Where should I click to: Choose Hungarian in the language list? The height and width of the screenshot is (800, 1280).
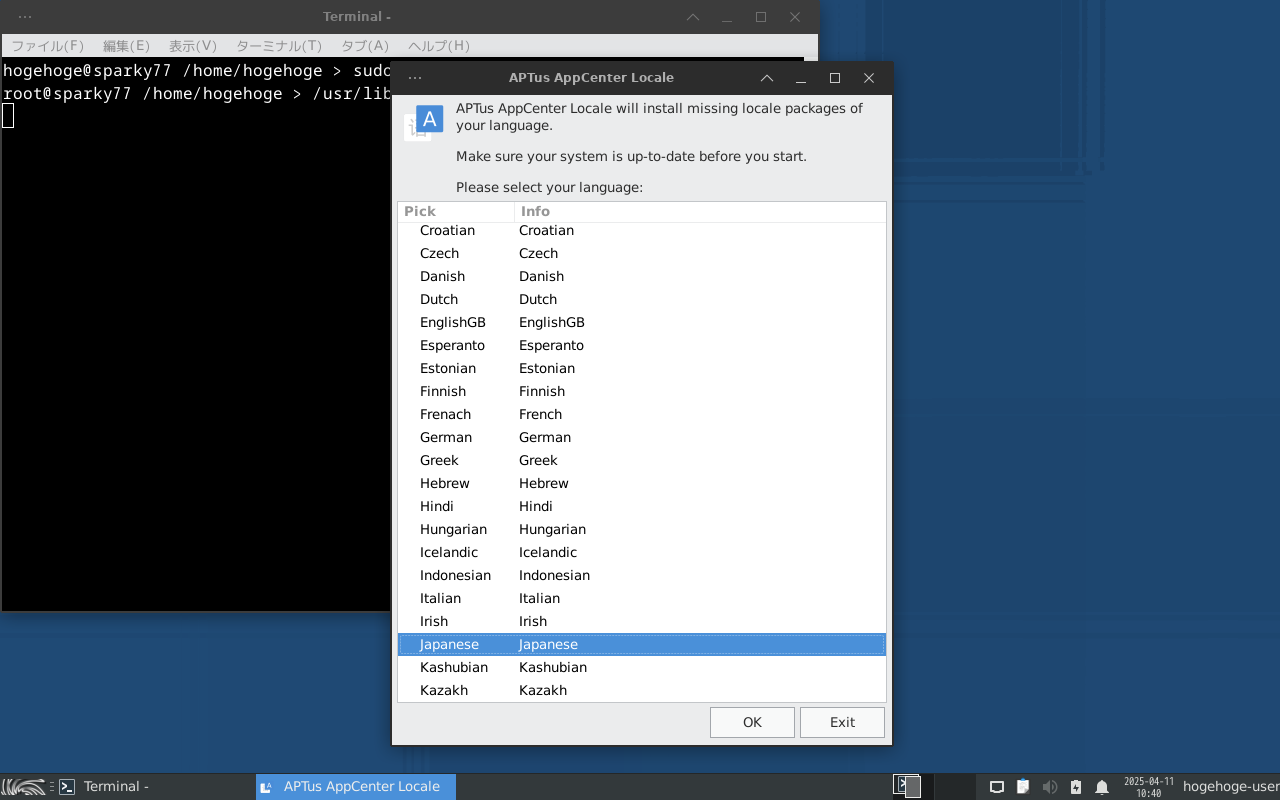point(642,529)
